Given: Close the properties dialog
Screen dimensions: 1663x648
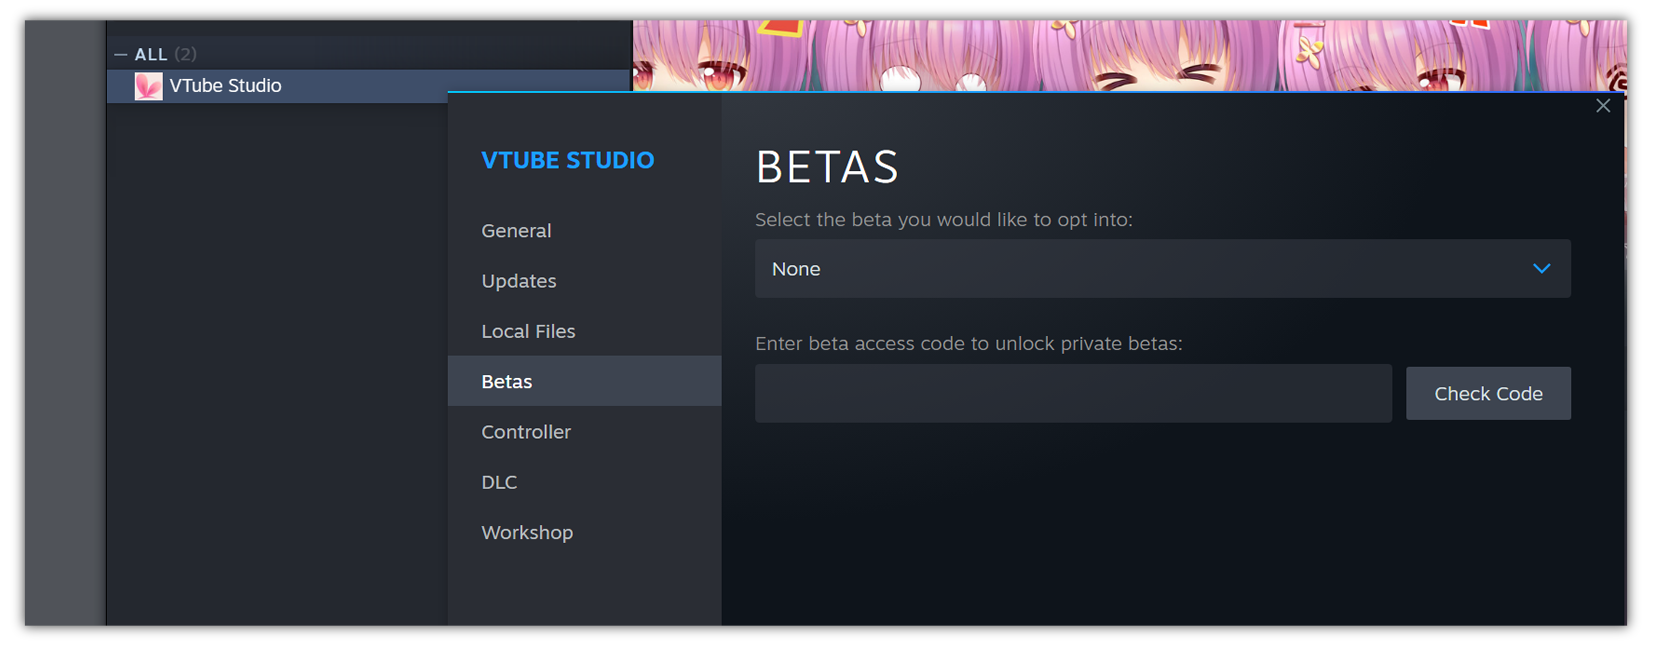Looking at the screenshot, I should pos(1603,106).
